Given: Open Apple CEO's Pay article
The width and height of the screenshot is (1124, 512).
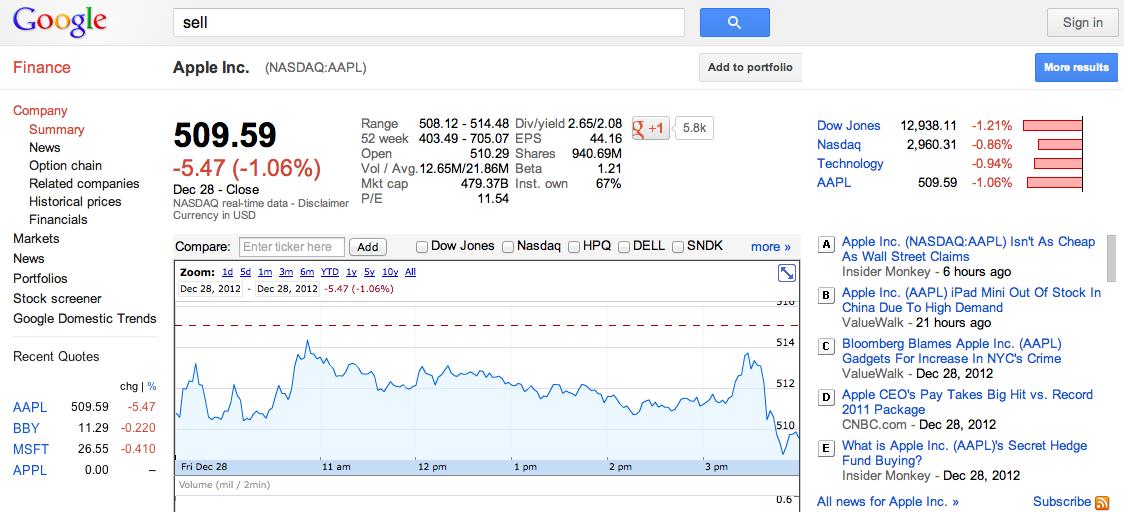Looking at the screenshot, I should click(x=967, y=402).
